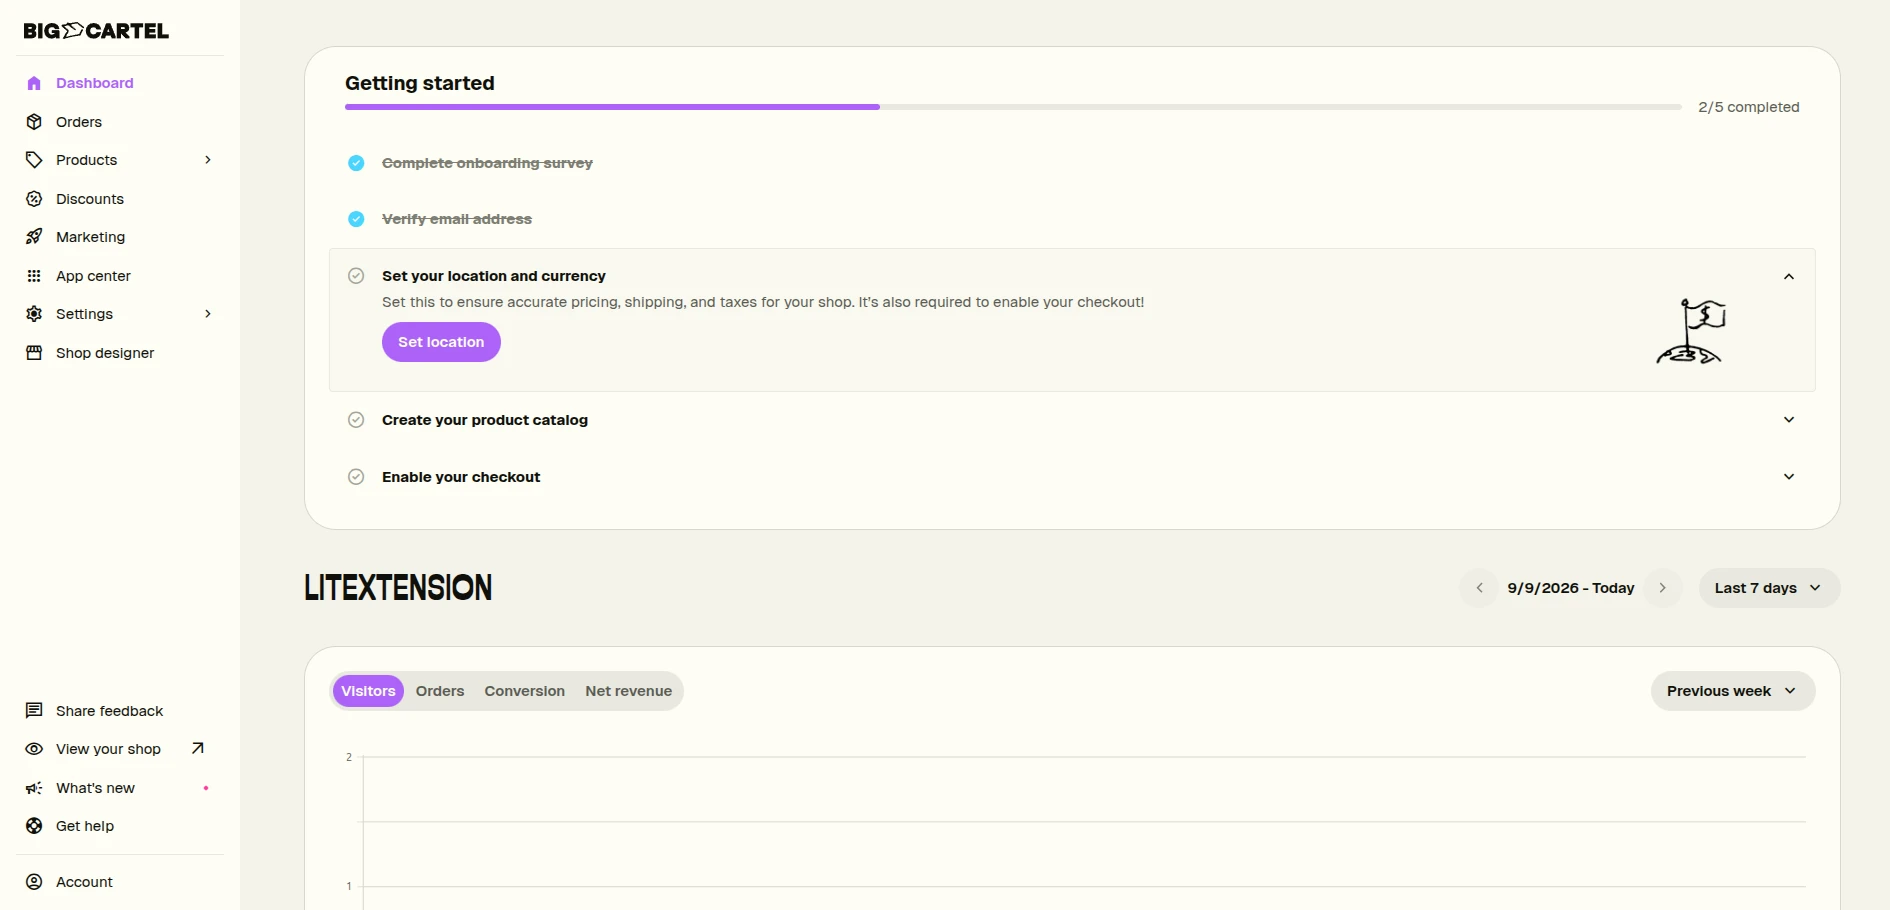The image size is (1890, 910).
Task: Click the Getting started progress bar
Action: [x=1013, y=107]
